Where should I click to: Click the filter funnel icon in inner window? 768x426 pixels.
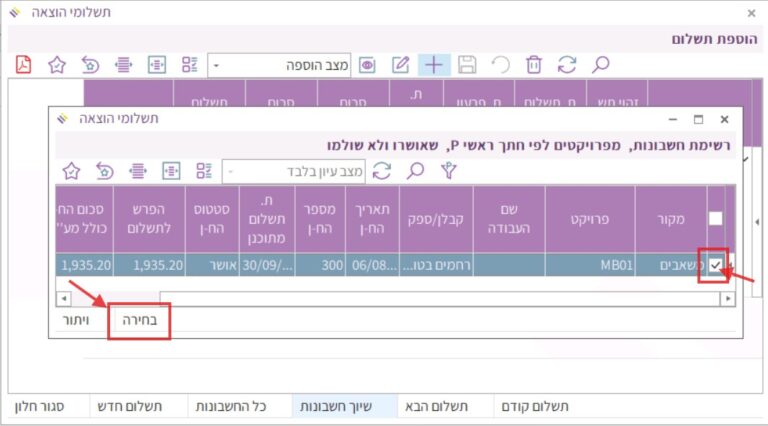449,171
